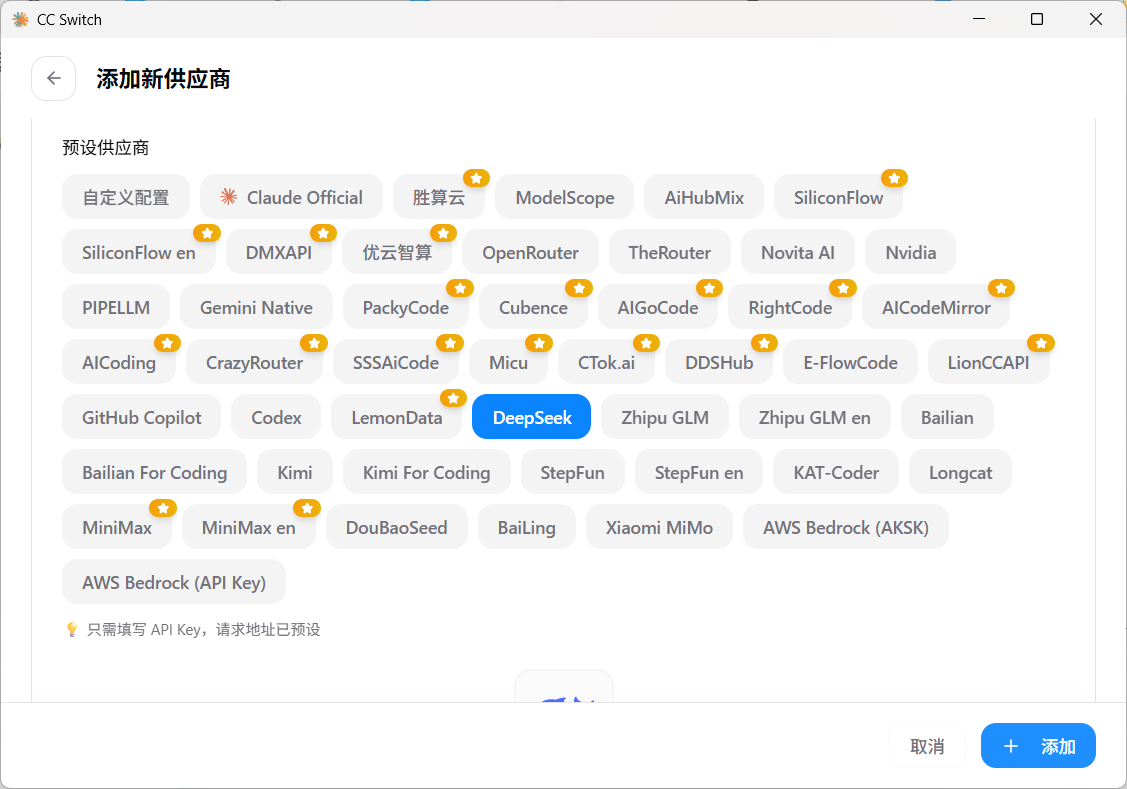This screenshot has height=789, width=1127.
Task: Choose the 自定义配置 preset
Action: (x=126, y=197)
